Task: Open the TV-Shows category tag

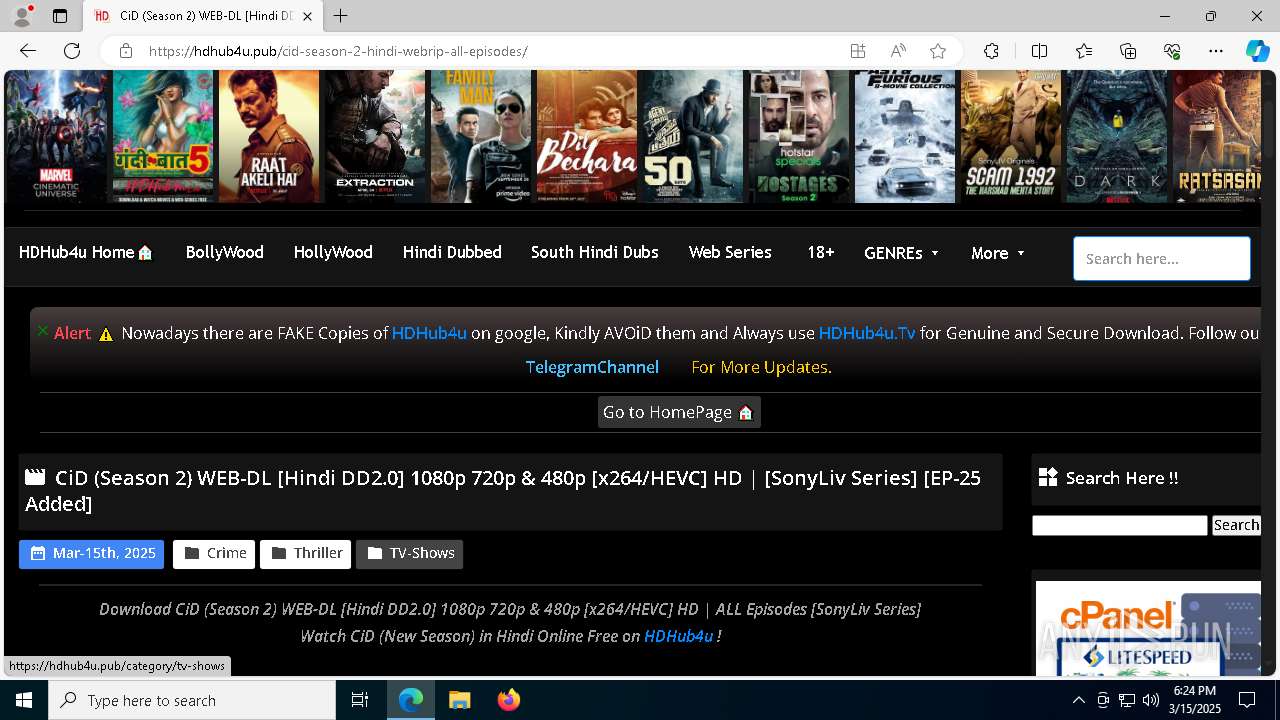Action: pyautogui.click(x=410, y=554)
